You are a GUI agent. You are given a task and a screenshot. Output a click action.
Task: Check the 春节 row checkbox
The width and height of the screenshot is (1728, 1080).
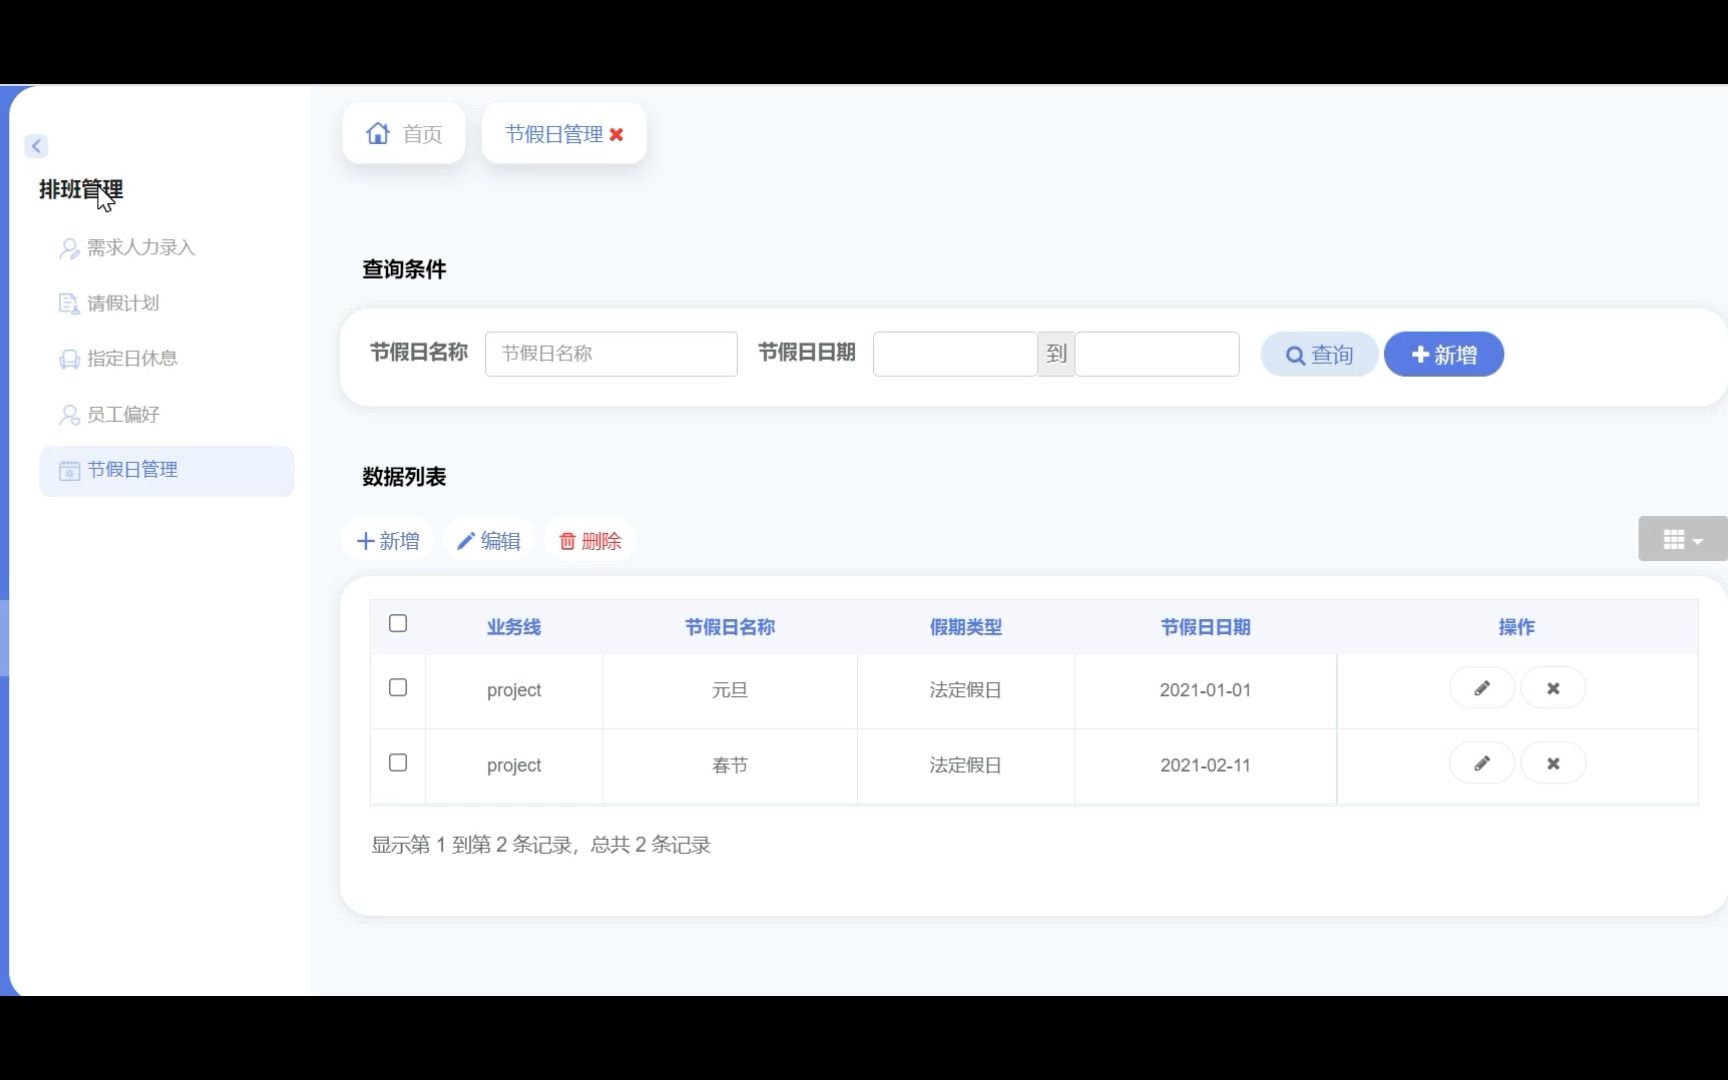coord(398,763)
